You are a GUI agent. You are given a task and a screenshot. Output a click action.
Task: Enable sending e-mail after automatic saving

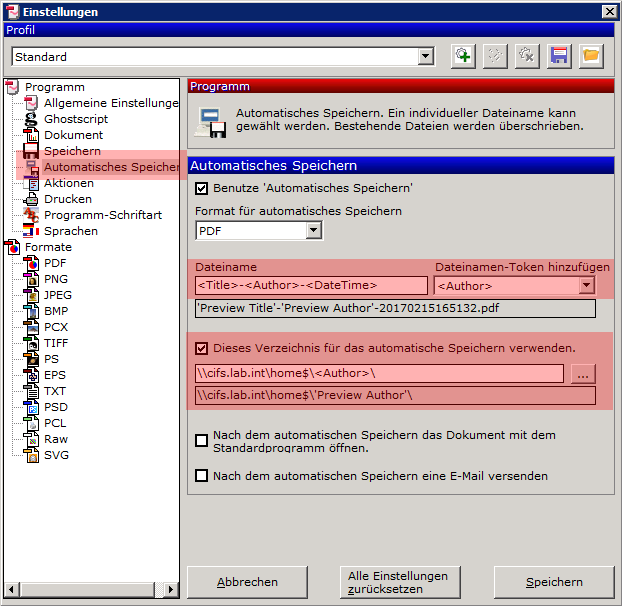coord(202,476)
